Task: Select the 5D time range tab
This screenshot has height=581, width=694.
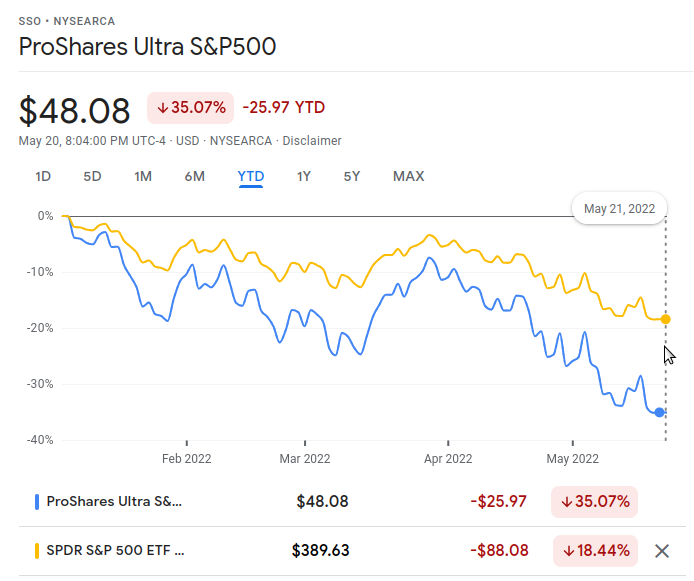Action: tap(92, 177)
